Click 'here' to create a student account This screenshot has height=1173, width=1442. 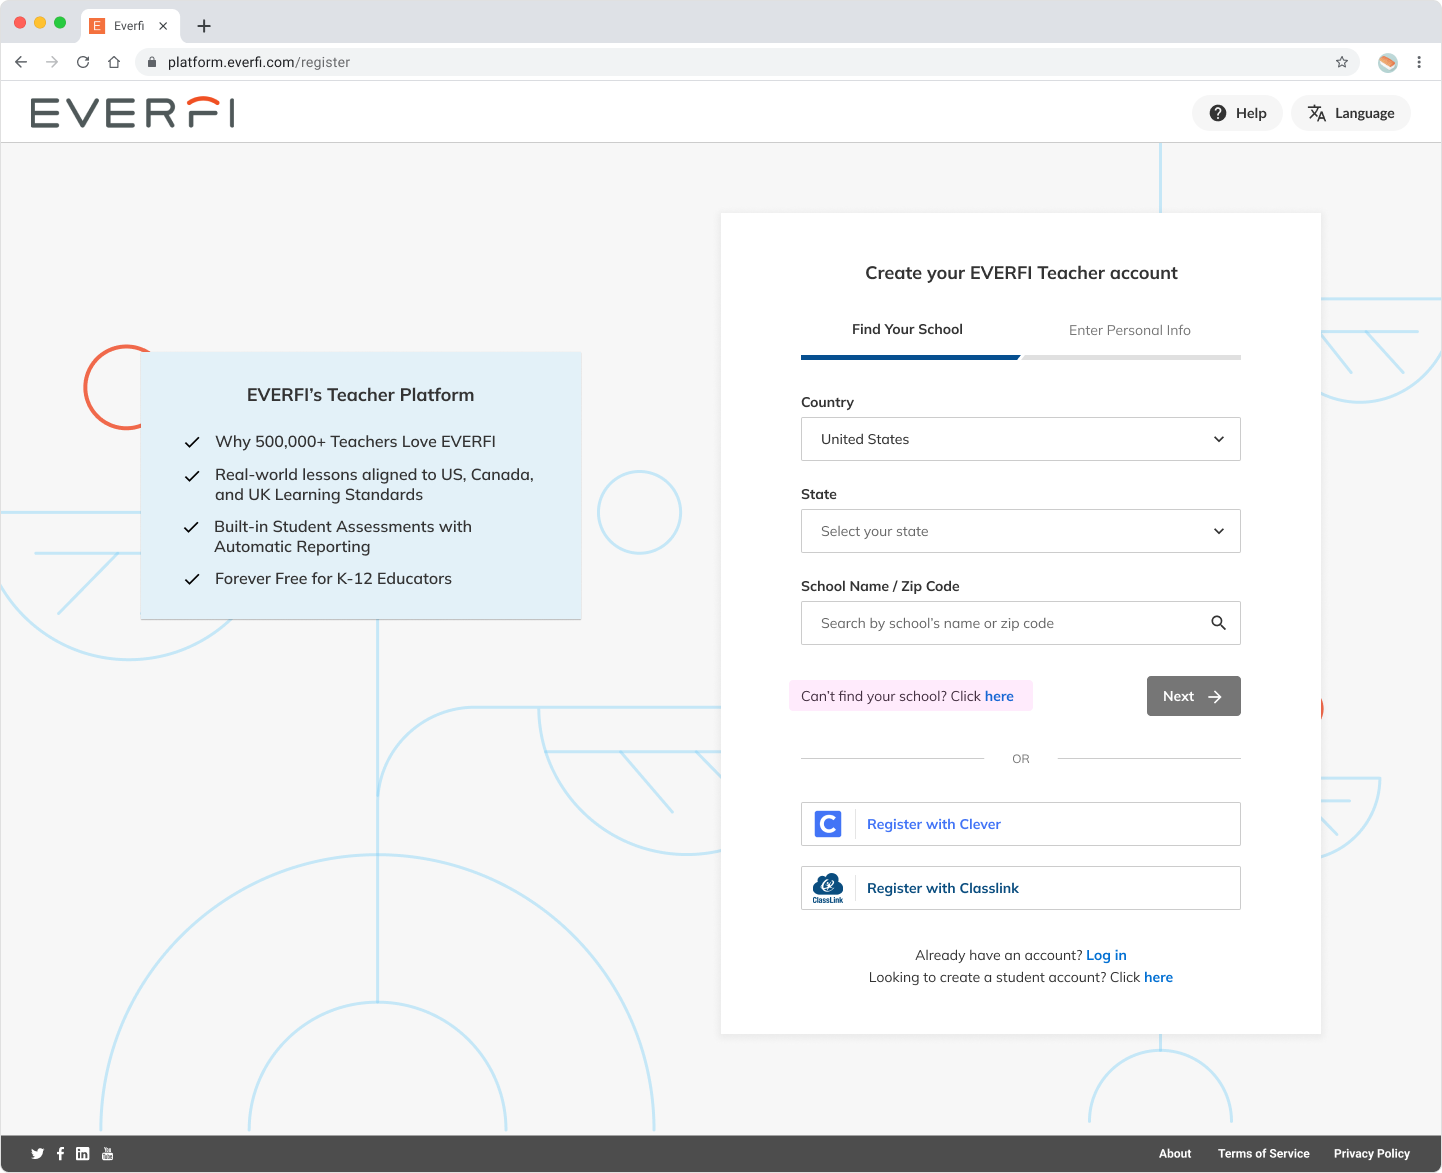pyautogui.click(x=1158, y=977)
